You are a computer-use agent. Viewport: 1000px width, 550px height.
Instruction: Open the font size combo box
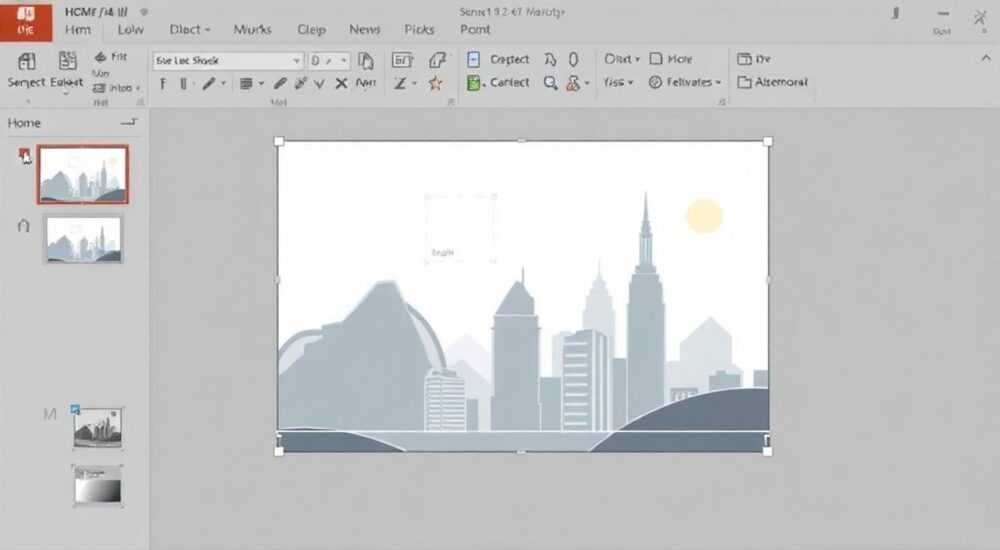[x=329, y=61]
